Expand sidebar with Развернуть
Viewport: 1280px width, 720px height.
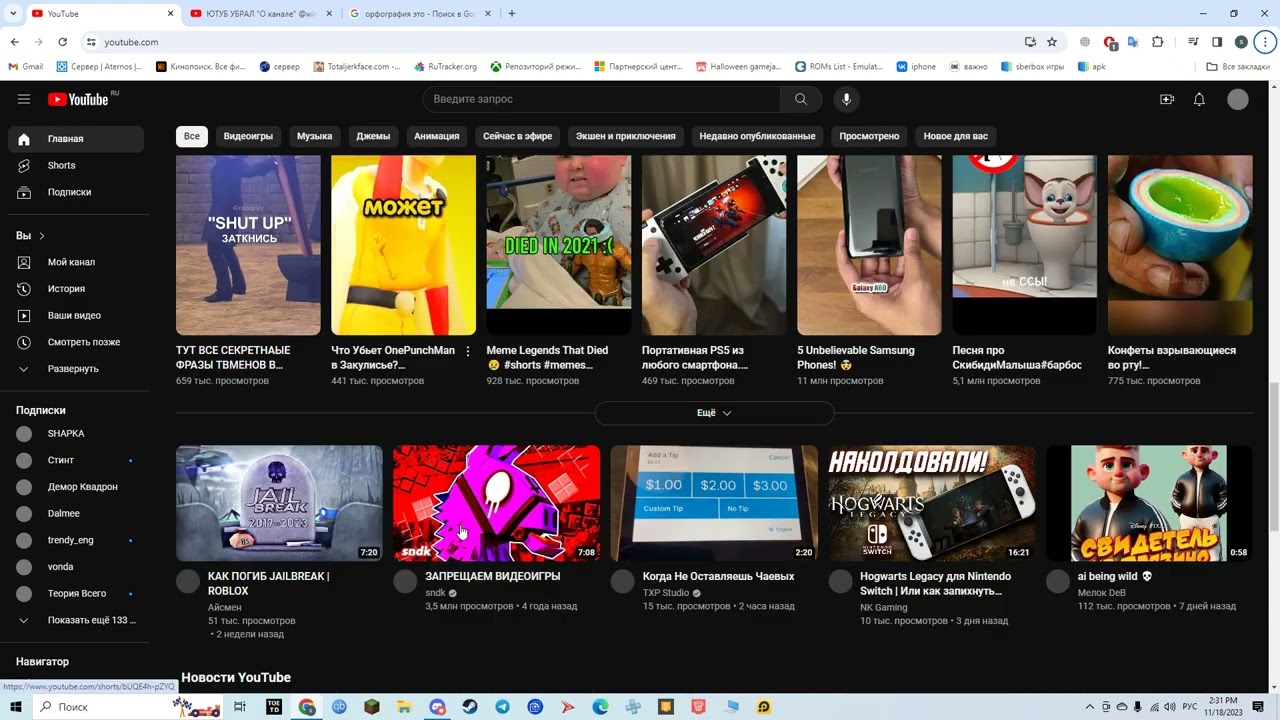(76, 369)
